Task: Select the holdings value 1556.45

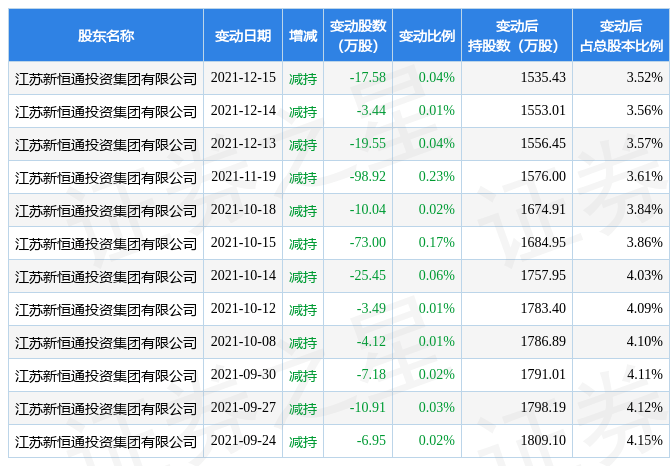Action: [543, 143]
